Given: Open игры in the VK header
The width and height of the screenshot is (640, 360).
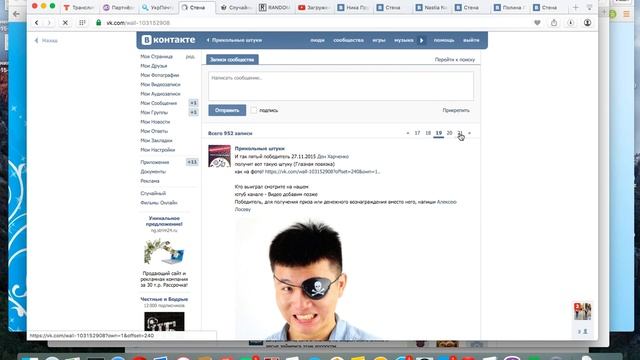Looking at the screenshot, I should click(379, 40).
